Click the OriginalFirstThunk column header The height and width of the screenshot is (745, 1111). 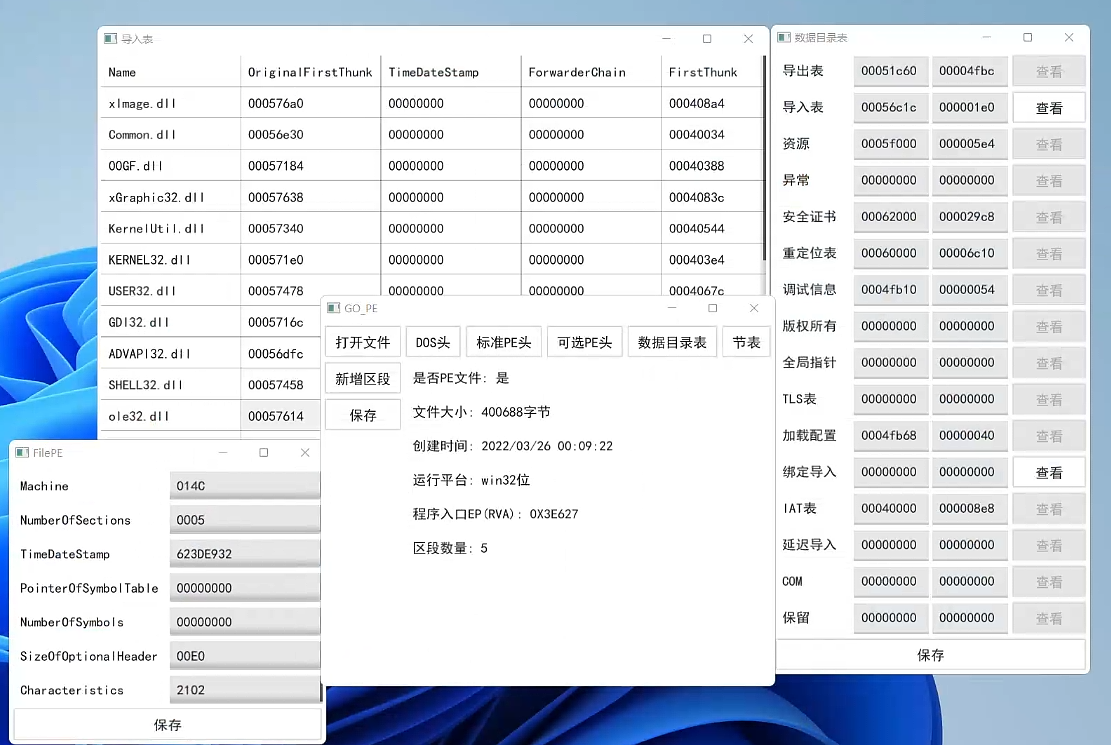tap(310, 72)
